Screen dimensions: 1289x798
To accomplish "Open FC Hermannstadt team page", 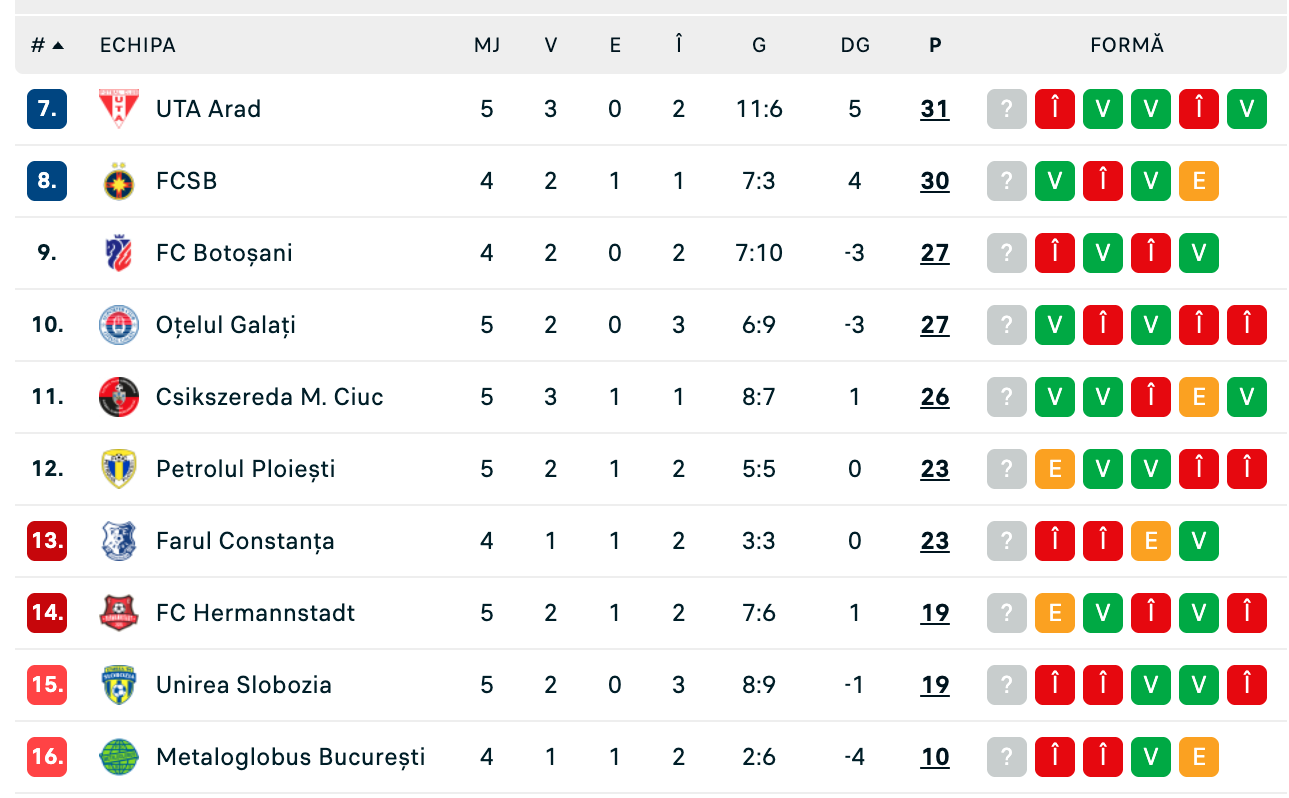I will [255, 613].
